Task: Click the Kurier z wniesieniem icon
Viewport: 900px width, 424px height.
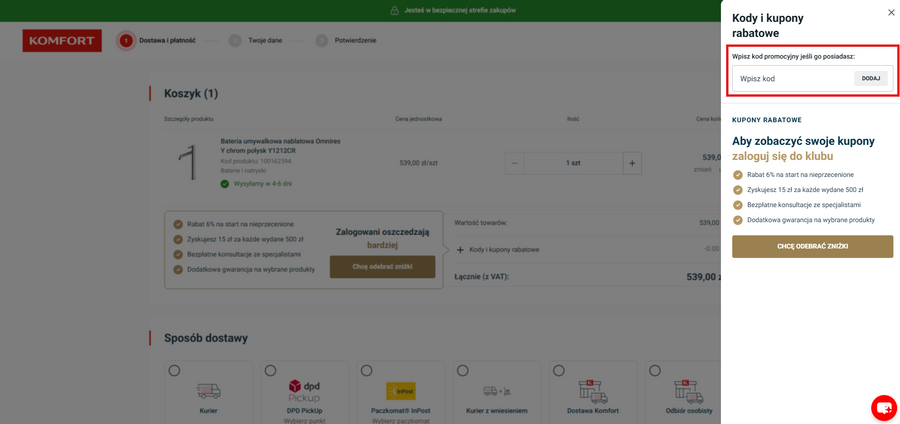Action: [x=496, y=391]
